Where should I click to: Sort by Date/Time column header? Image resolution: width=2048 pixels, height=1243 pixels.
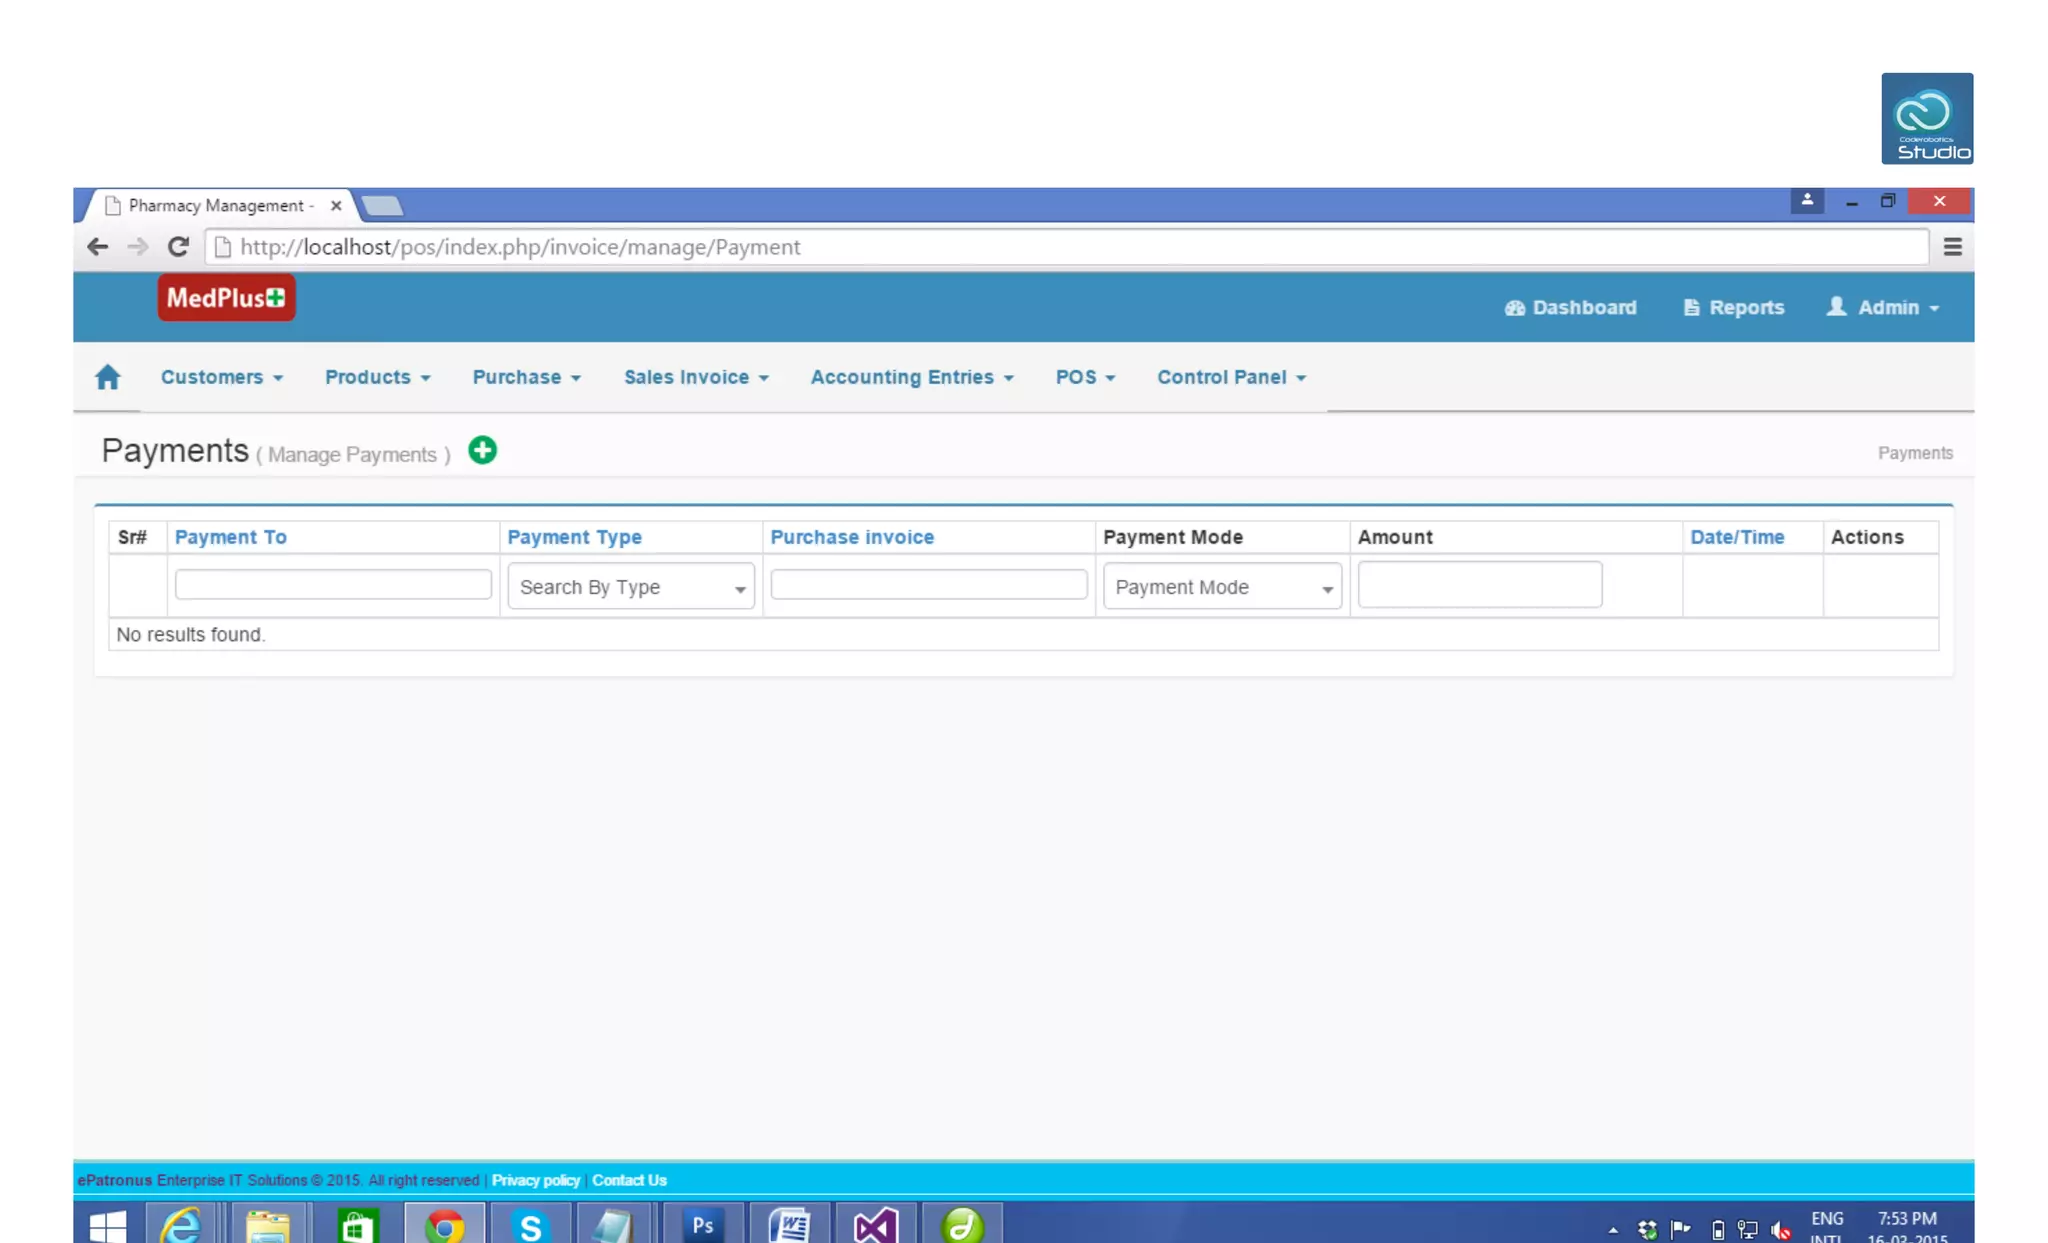tap(1736, 537)
